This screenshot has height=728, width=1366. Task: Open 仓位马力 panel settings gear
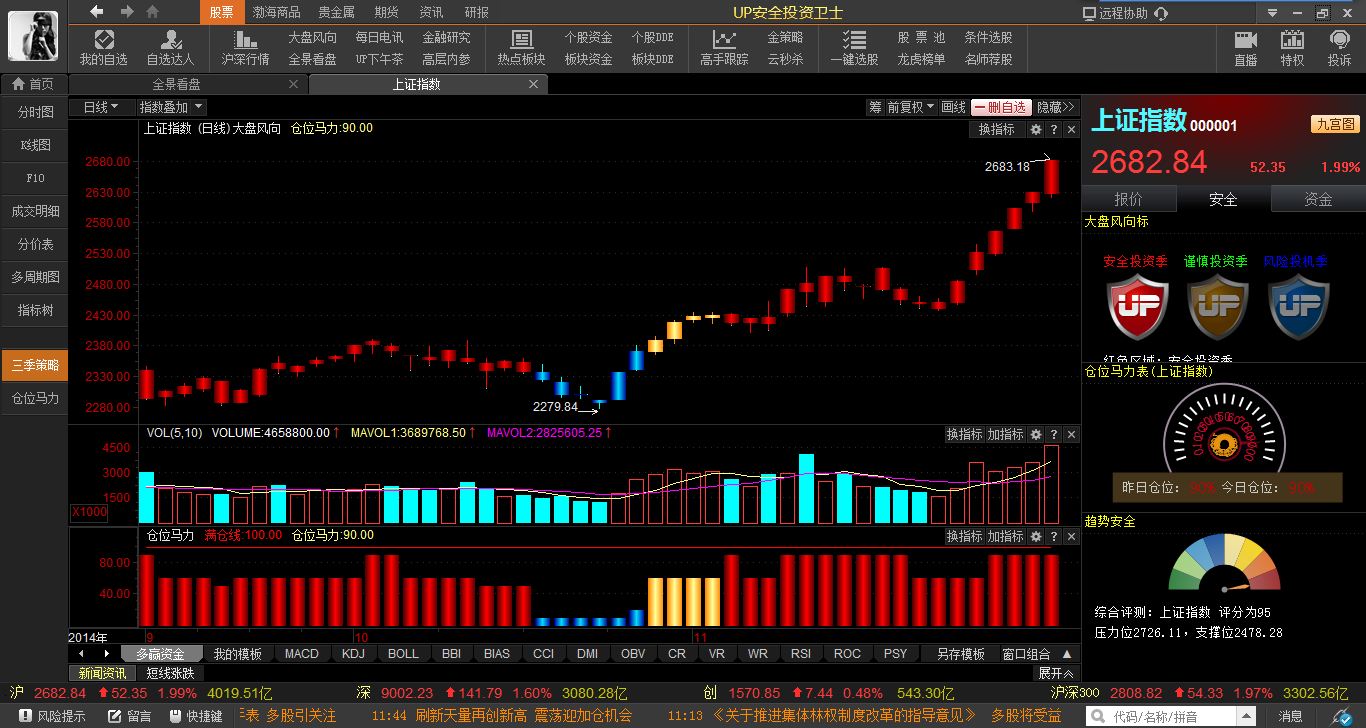(x=1036, y=537)
